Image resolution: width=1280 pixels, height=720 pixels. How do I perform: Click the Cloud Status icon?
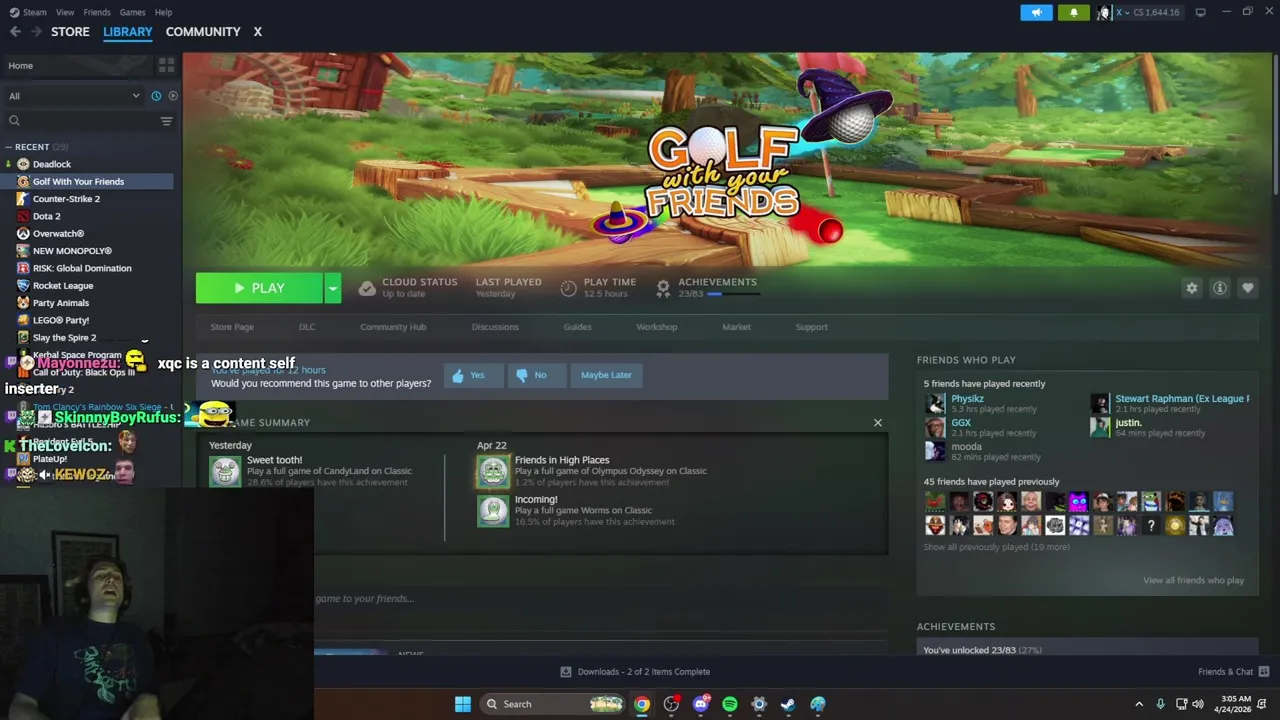click(x=367, y=288)
